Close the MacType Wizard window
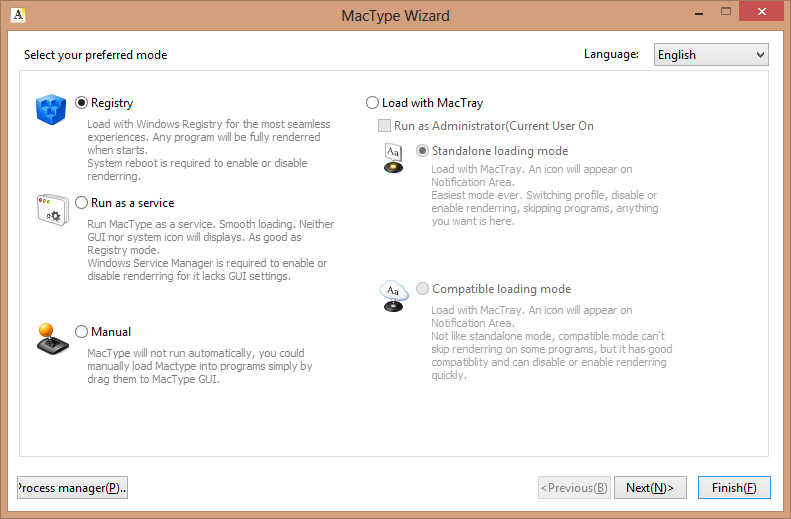 click(762, 12)
